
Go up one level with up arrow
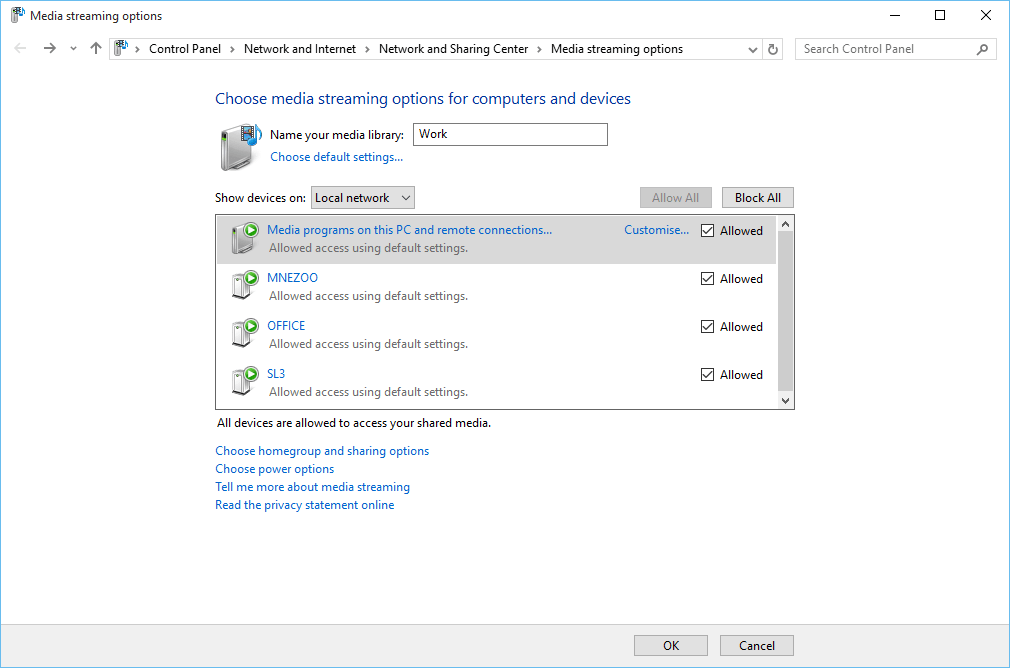[96, 48]
